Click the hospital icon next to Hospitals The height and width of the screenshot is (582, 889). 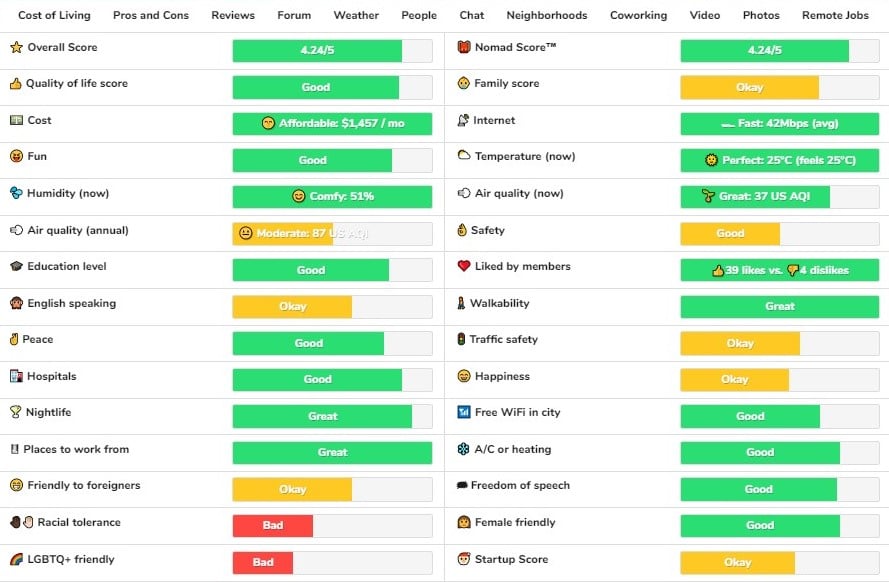click(x=16, y=377)
